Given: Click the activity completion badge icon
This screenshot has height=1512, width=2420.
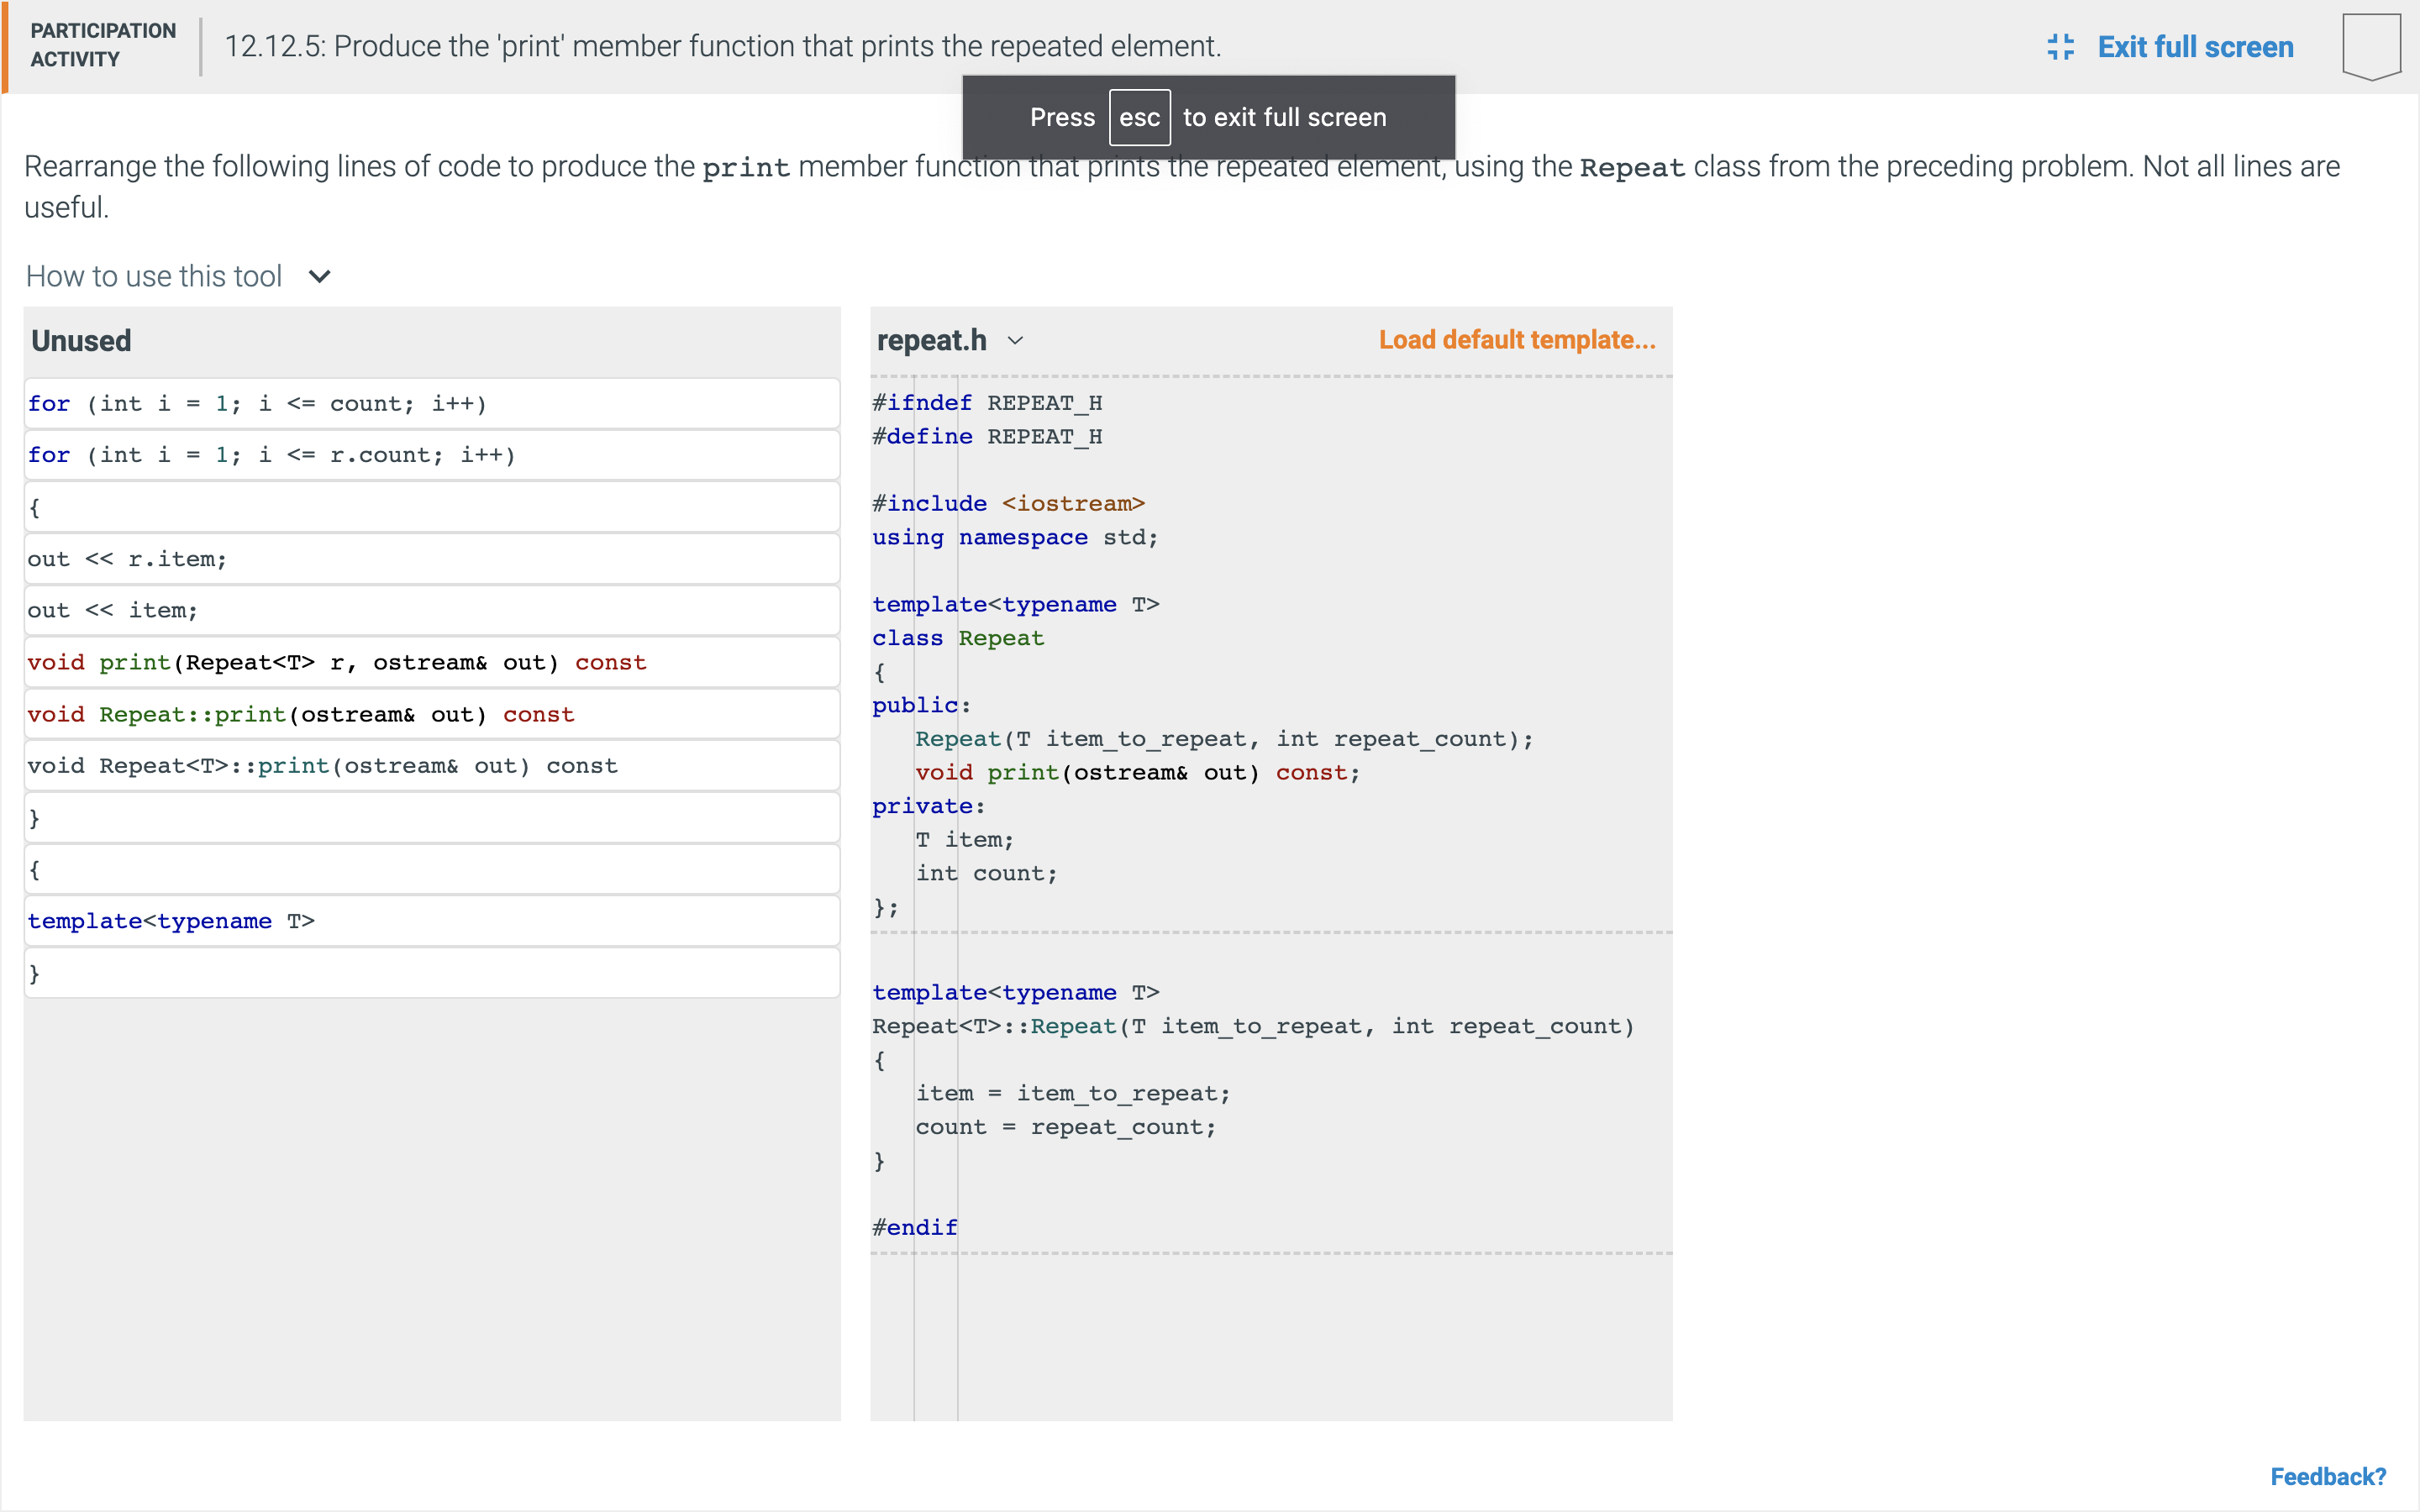Looking at the screenshot, I should coord(2370,47).
